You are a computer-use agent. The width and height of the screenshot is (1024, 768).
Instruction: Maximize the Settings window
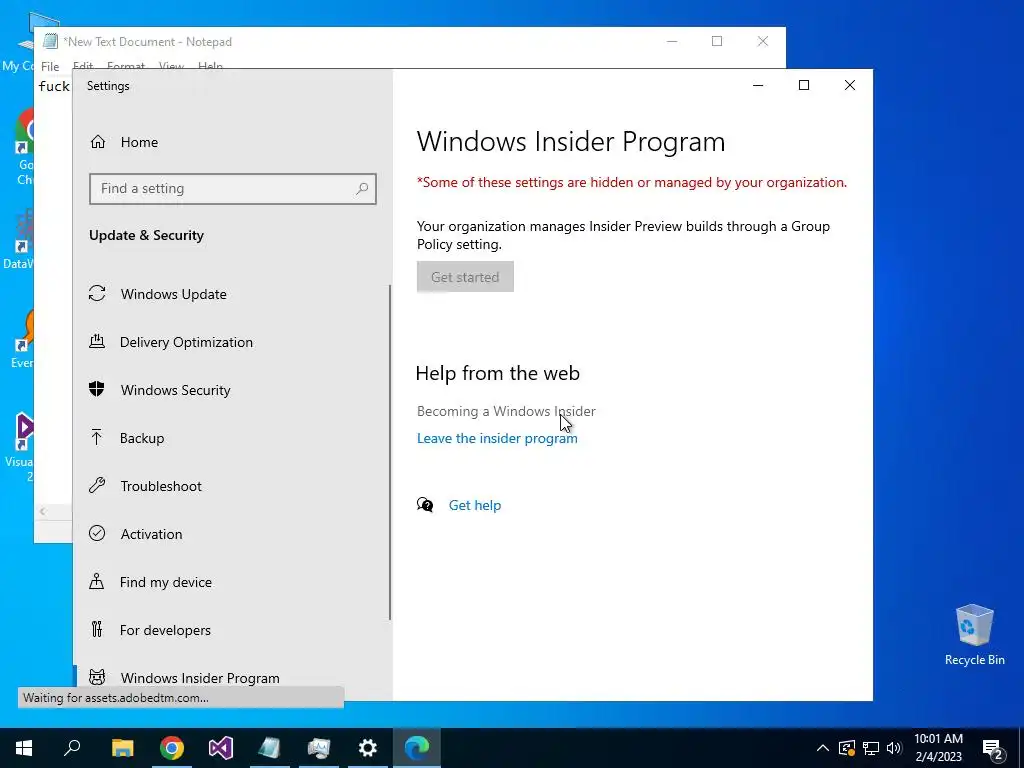pyautogui.click(x=804, y=85)
